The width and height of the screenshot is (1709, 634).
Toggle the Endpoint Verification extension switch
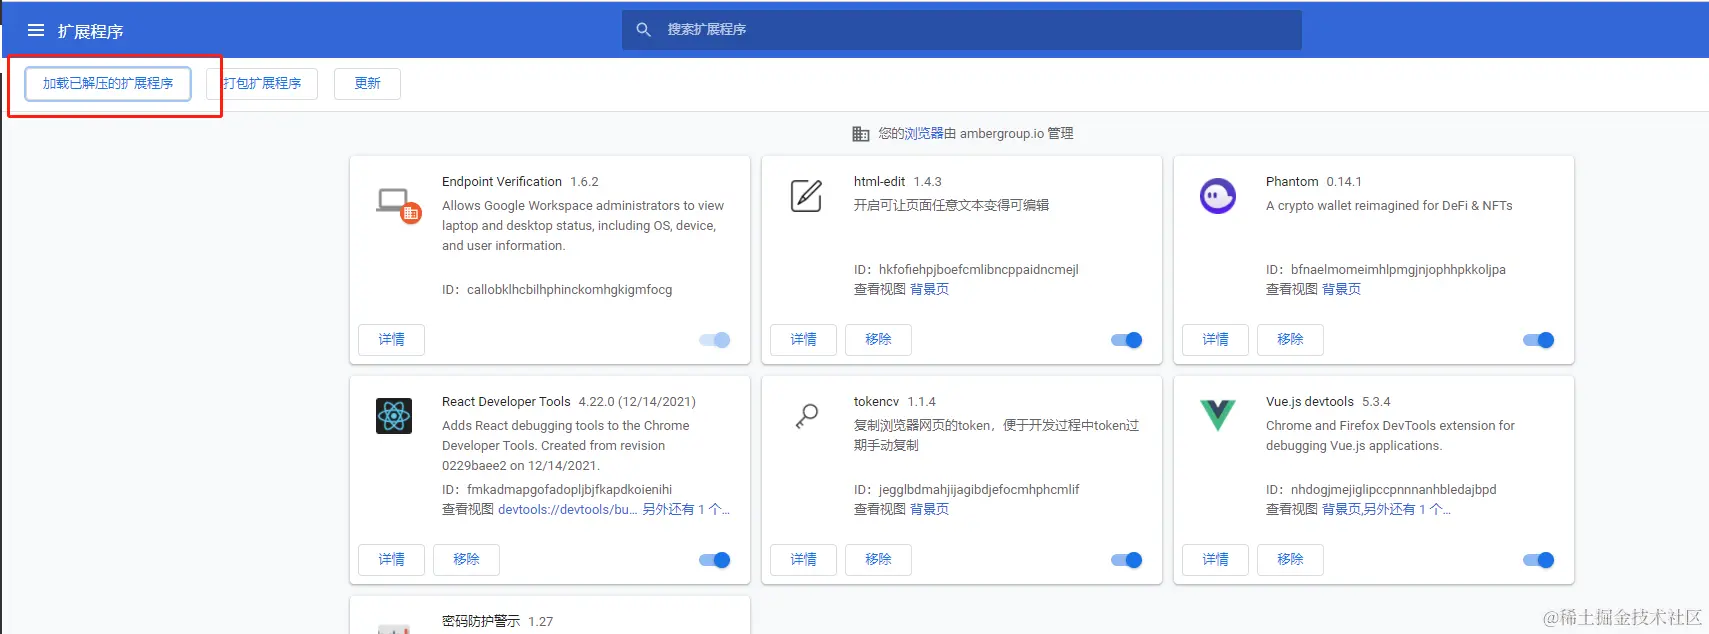(x=715, y=340)
